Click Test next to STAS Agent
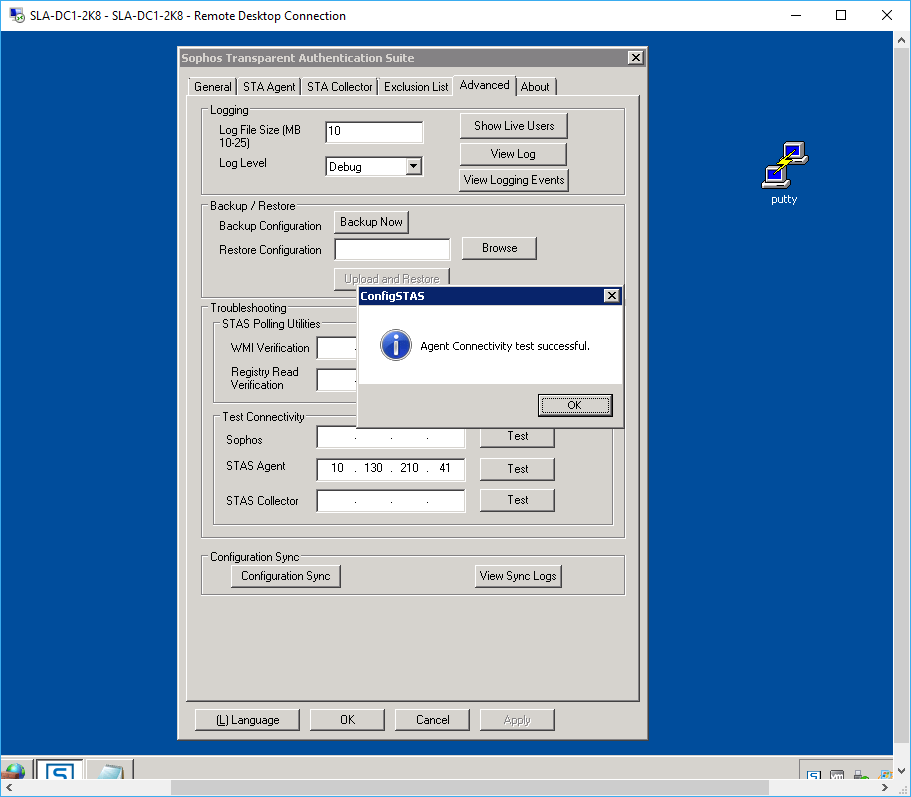911x797 pixels. click(x=517, y=469)
